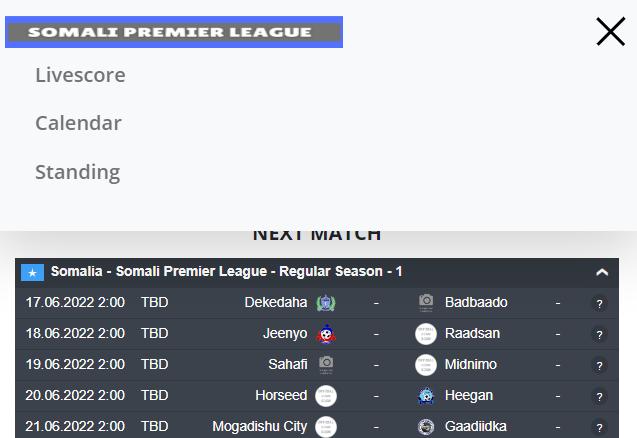The height and width of the screenshot is (438, 637).
Task: Select the Midnimo team name
Action: tap(470, 364)
